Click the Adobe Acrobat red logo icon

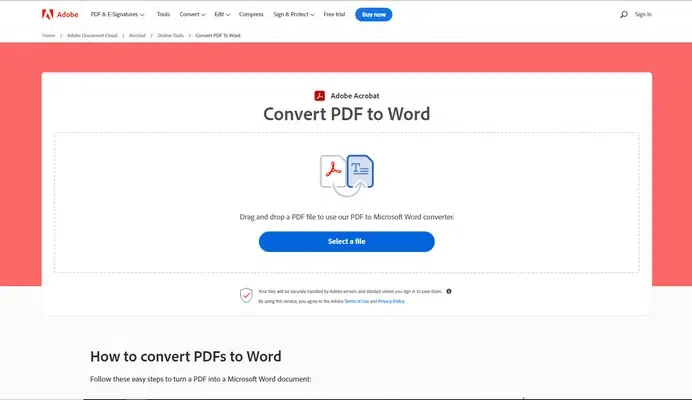[320, 96]
